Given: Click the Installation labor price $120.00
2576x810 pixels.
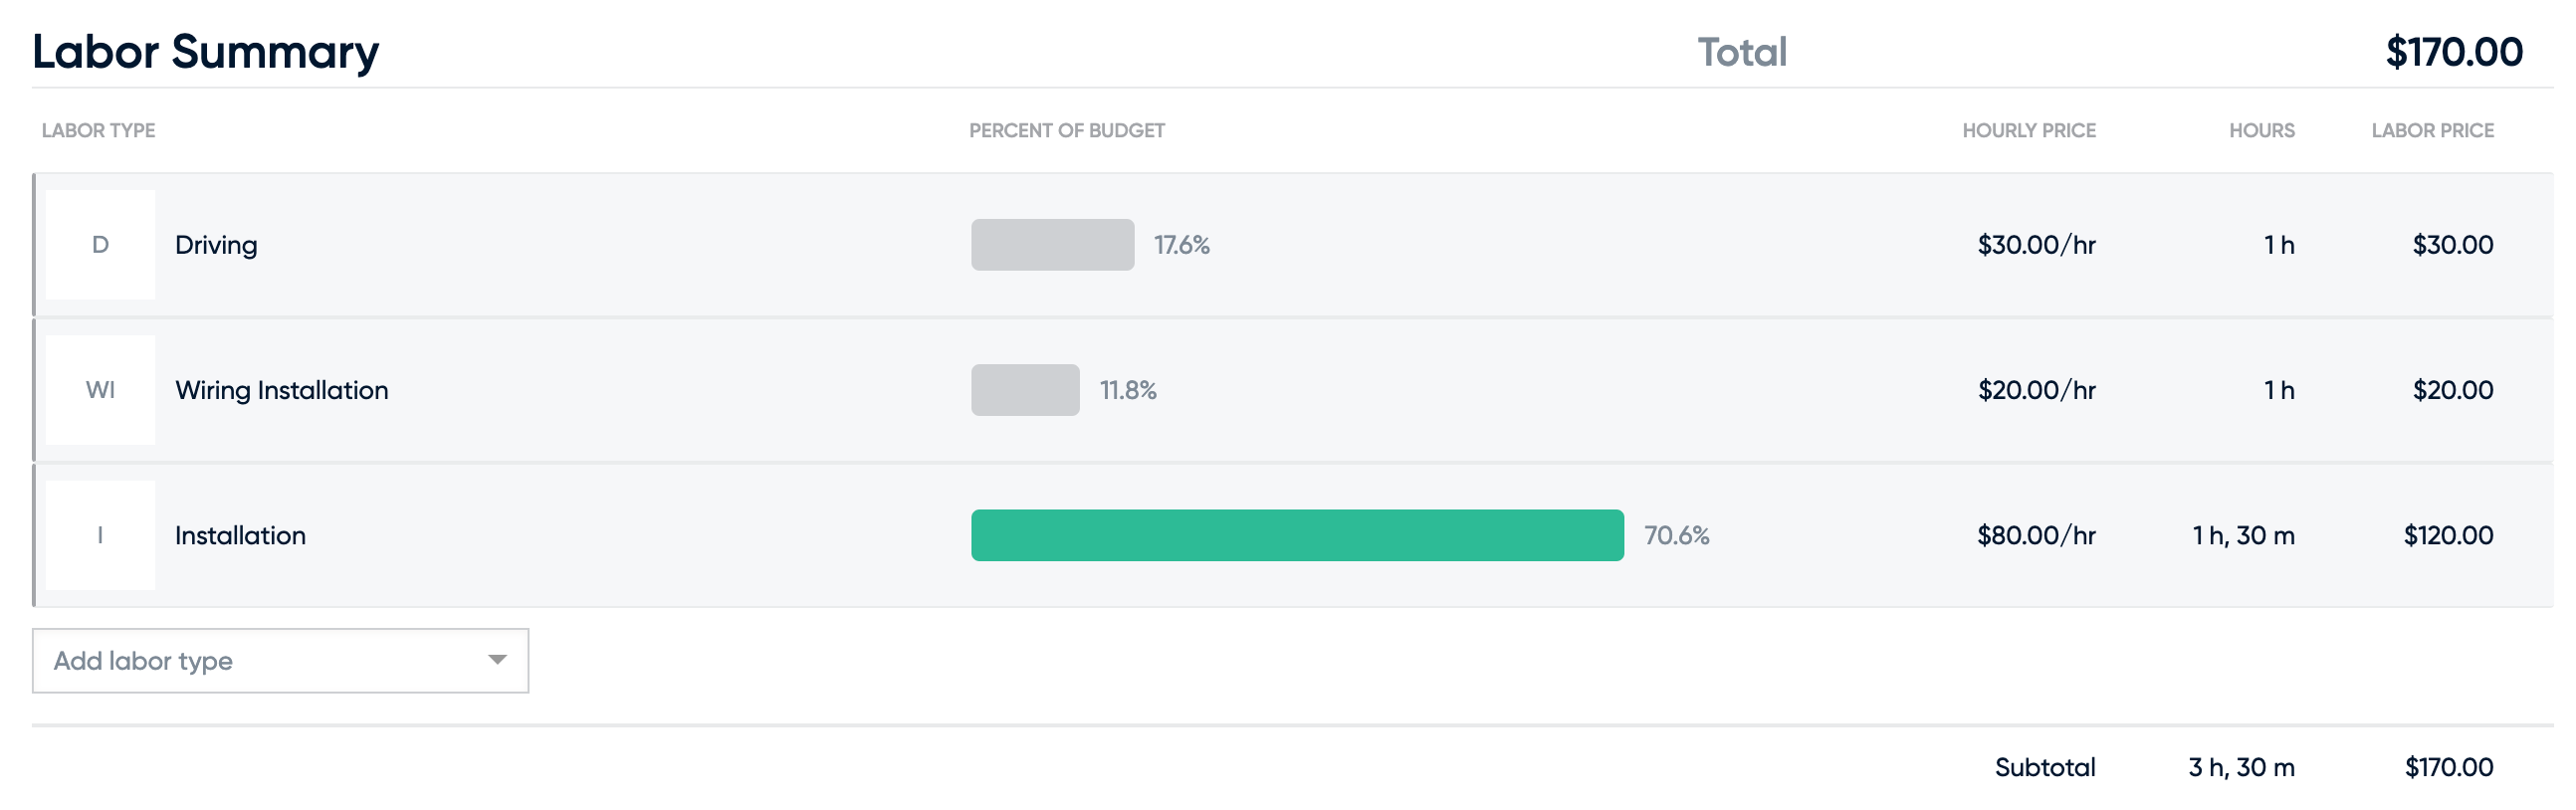Looking at the screenshot, I should click(x=2448, y=535).
